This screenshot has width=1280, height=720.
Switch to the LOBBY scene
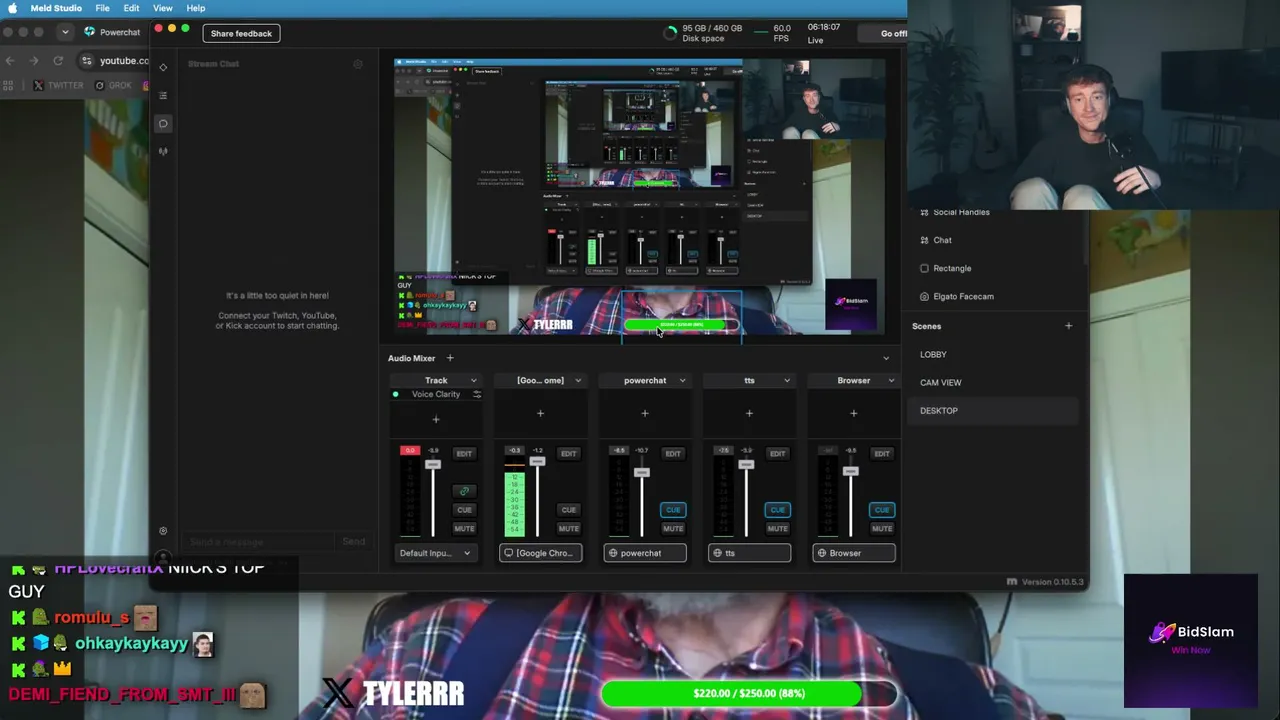coord(933,354)
